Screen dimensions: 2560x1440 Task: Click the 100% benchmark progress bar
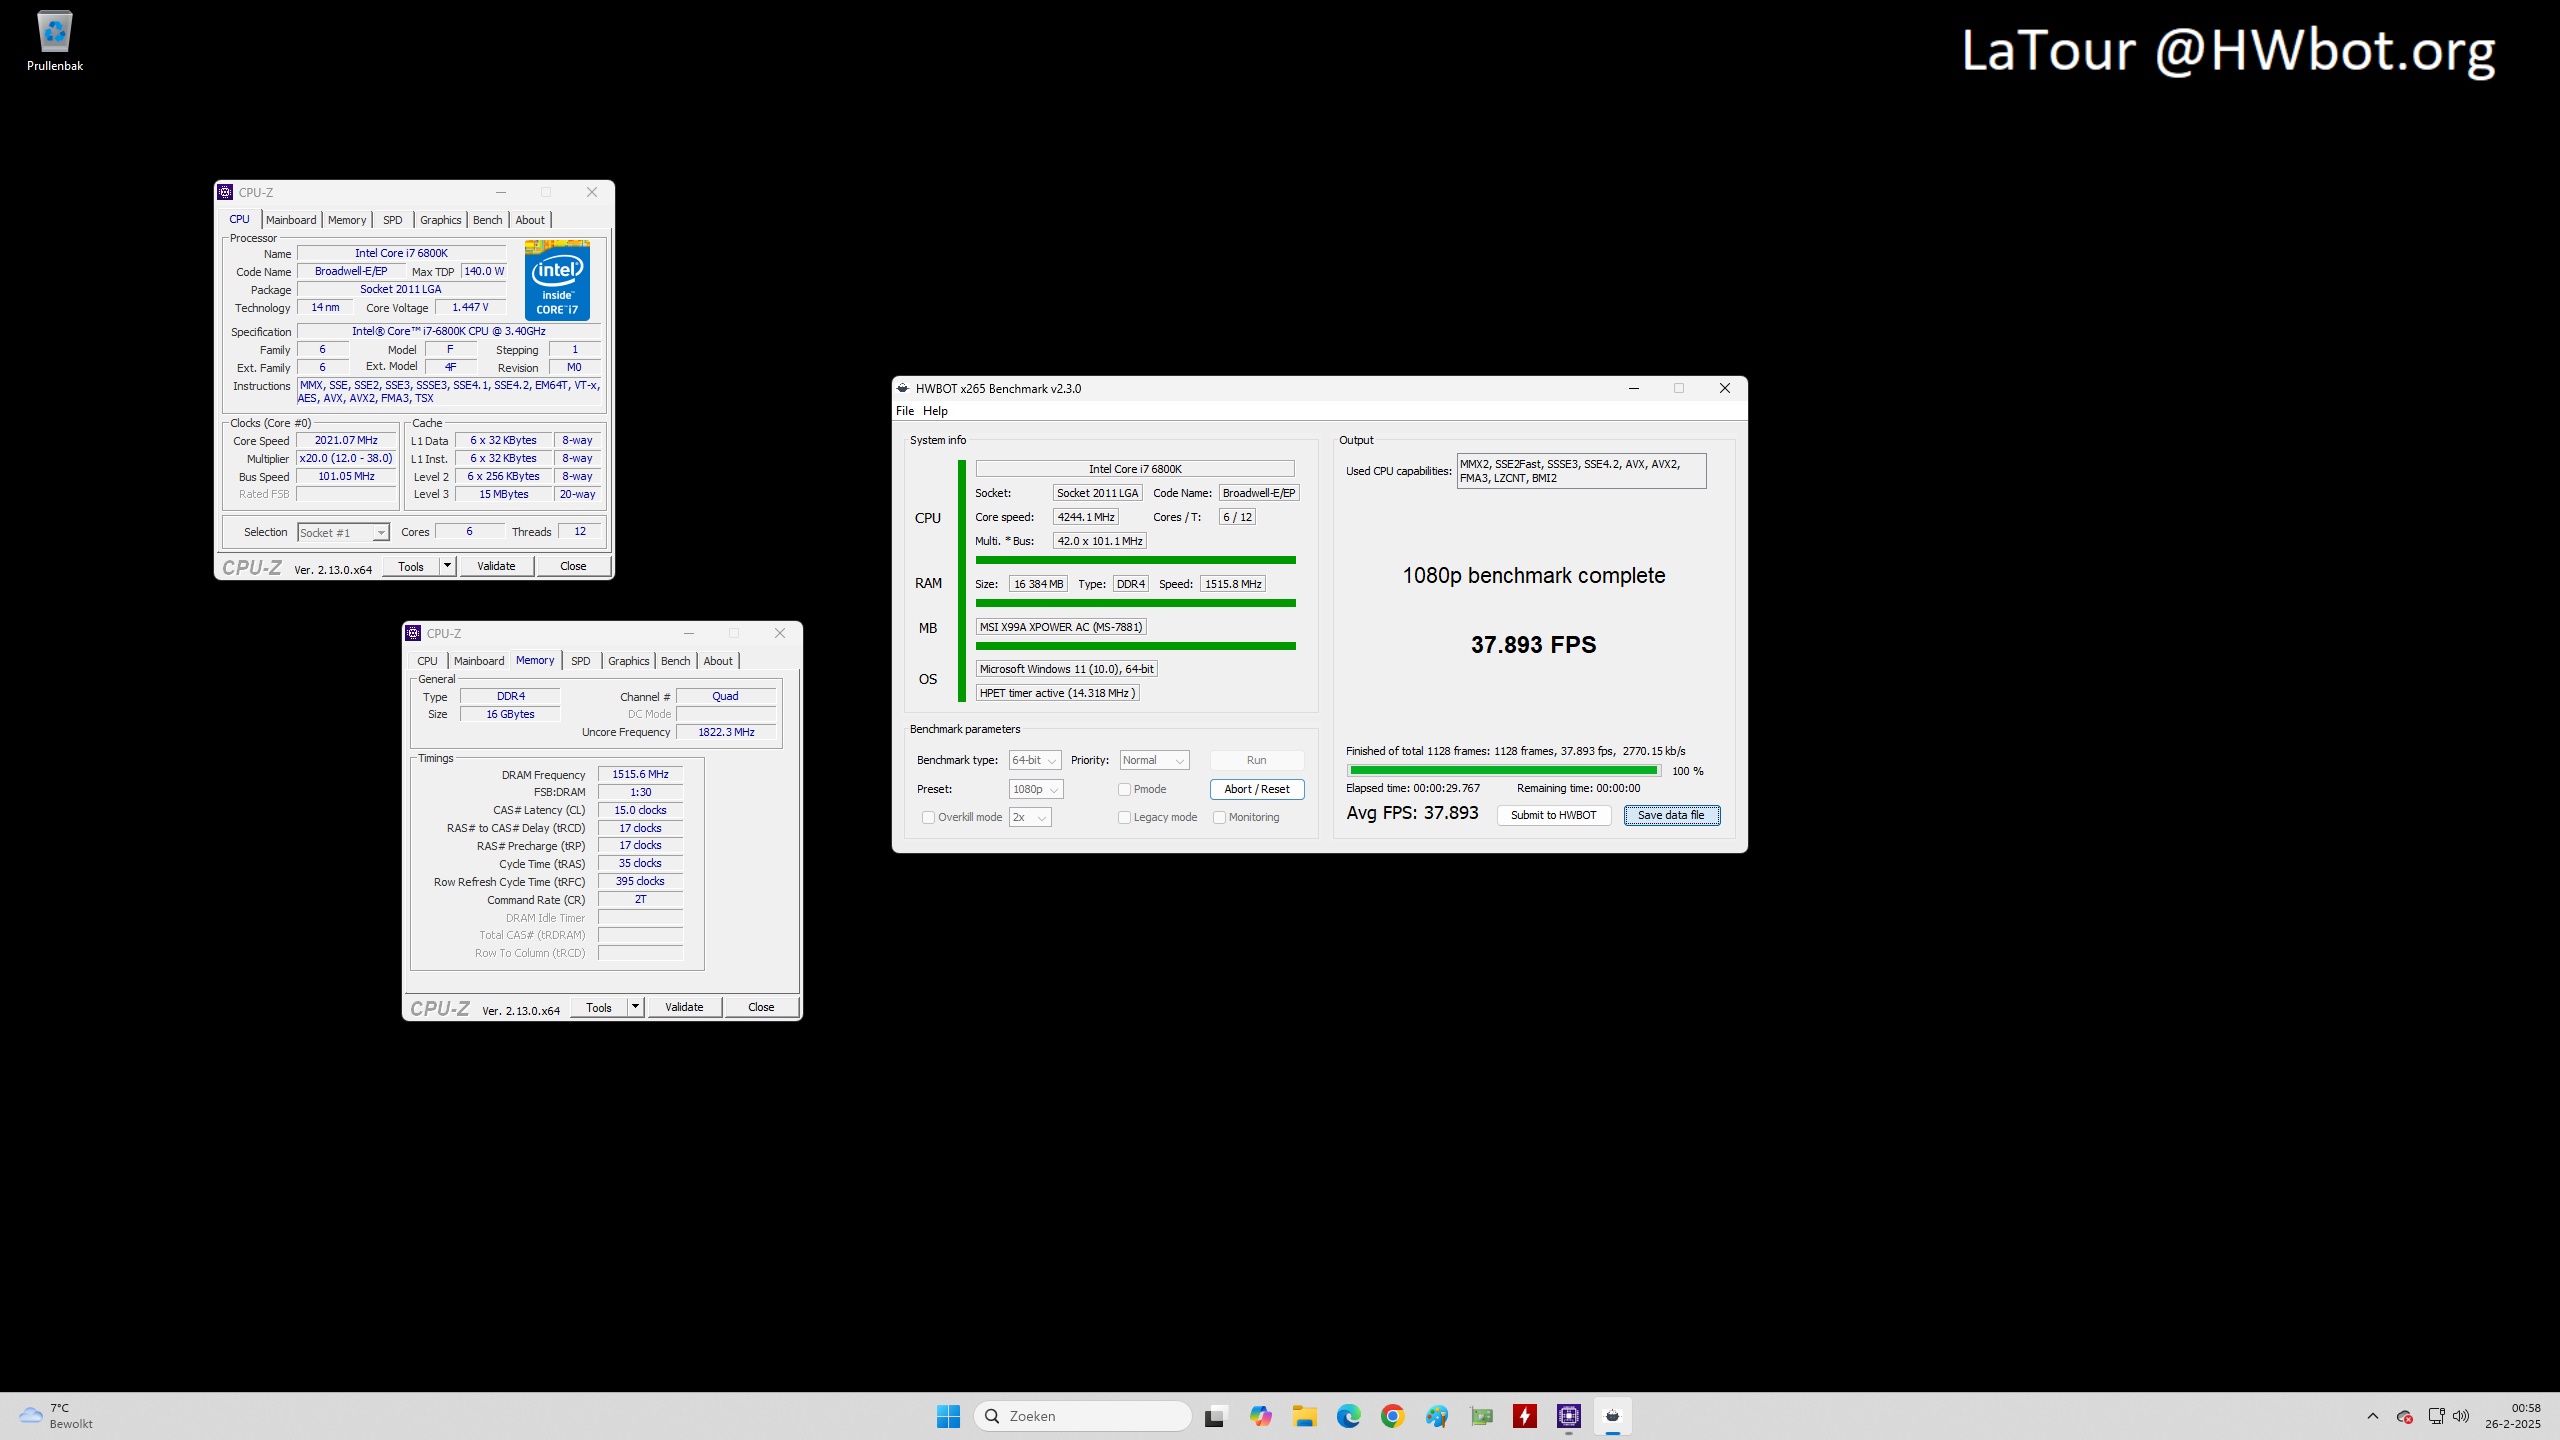click(1504, 770)
